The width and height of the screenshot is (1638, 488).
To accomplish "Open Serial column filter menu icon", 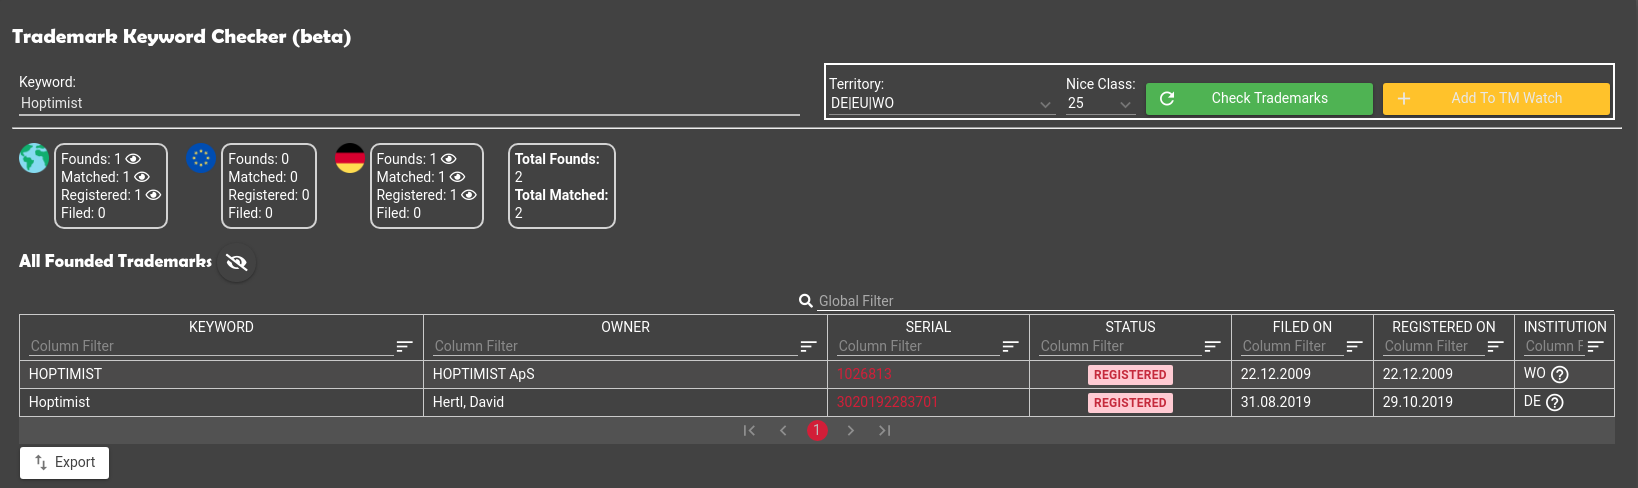I will pos(1010,346).
